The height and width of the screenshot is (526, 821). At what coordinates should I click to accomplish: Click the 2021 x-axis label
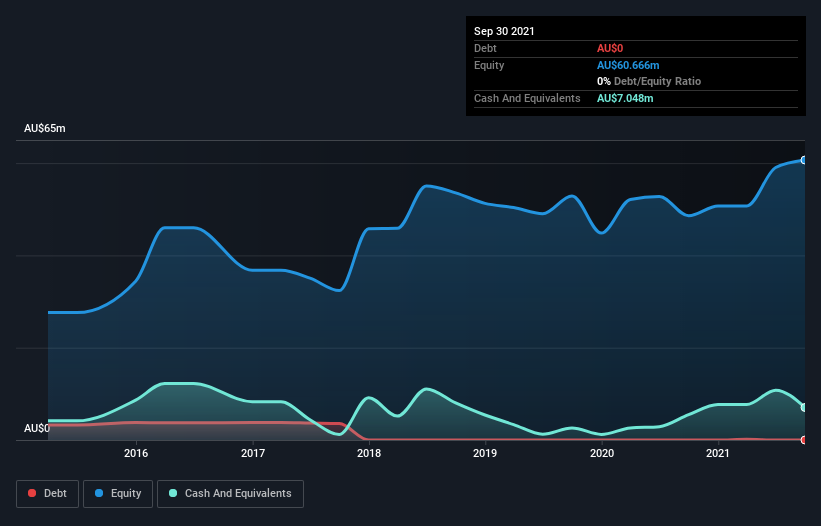718,453
